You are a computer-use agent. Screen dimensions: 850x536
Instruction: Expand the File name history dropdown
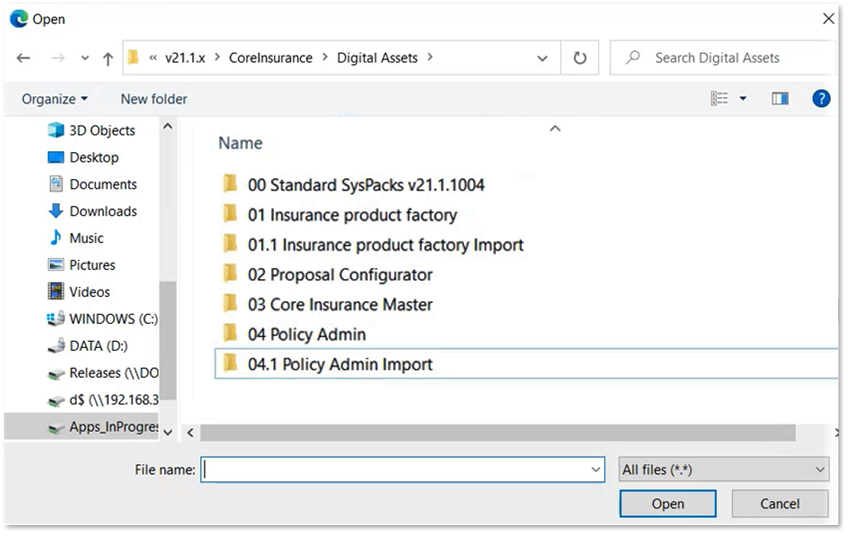(596, 469)
